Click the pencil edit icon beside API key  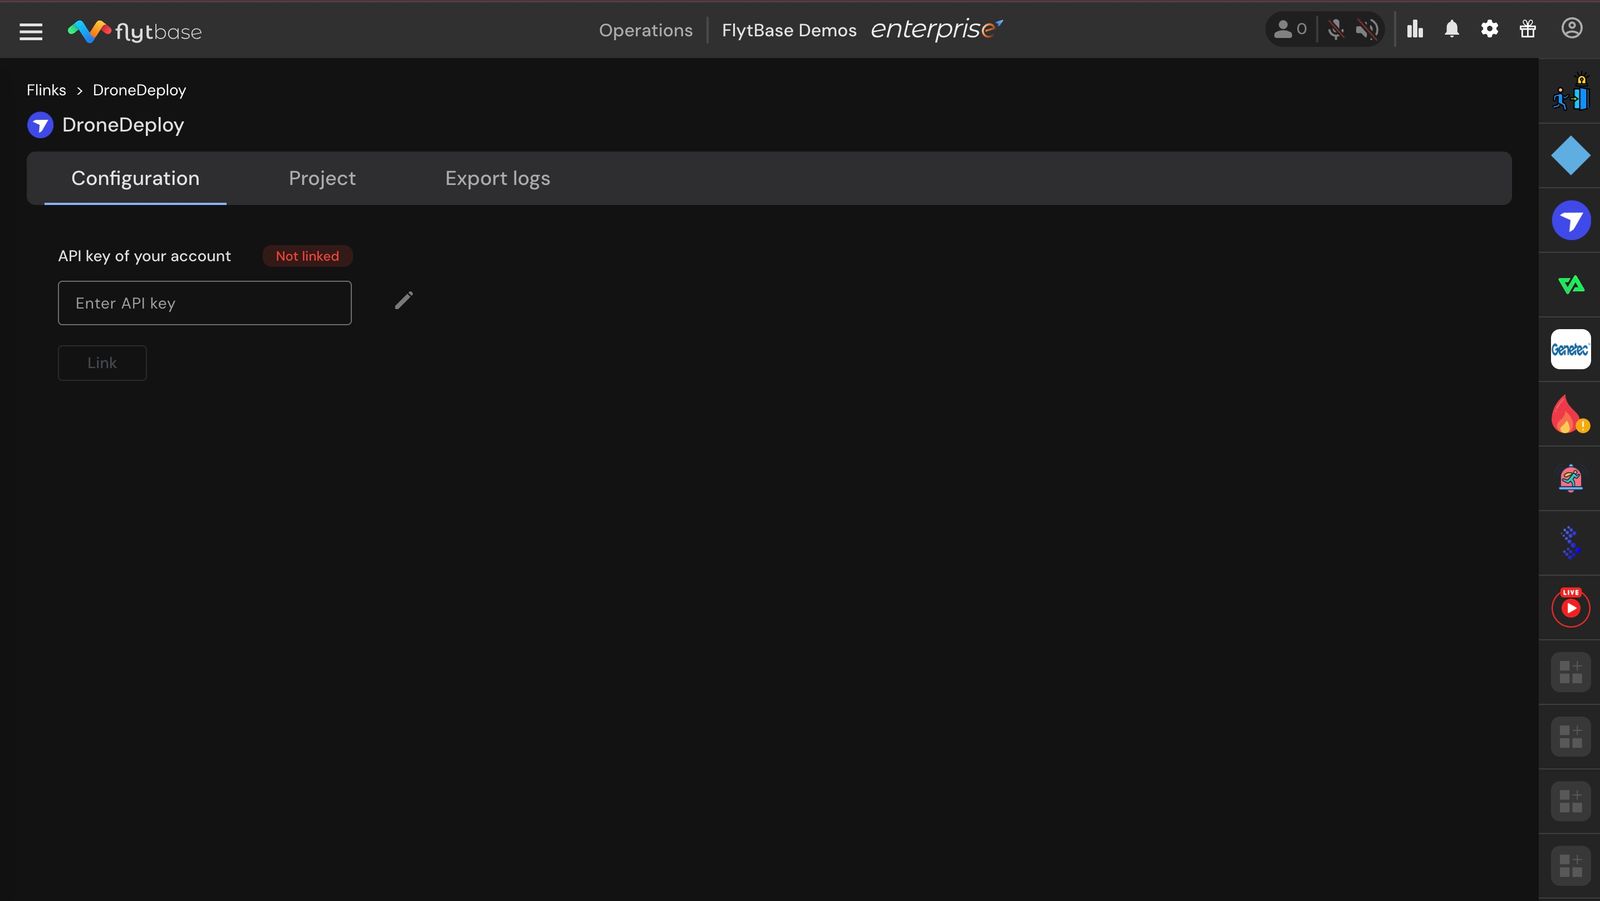point(404,300)
